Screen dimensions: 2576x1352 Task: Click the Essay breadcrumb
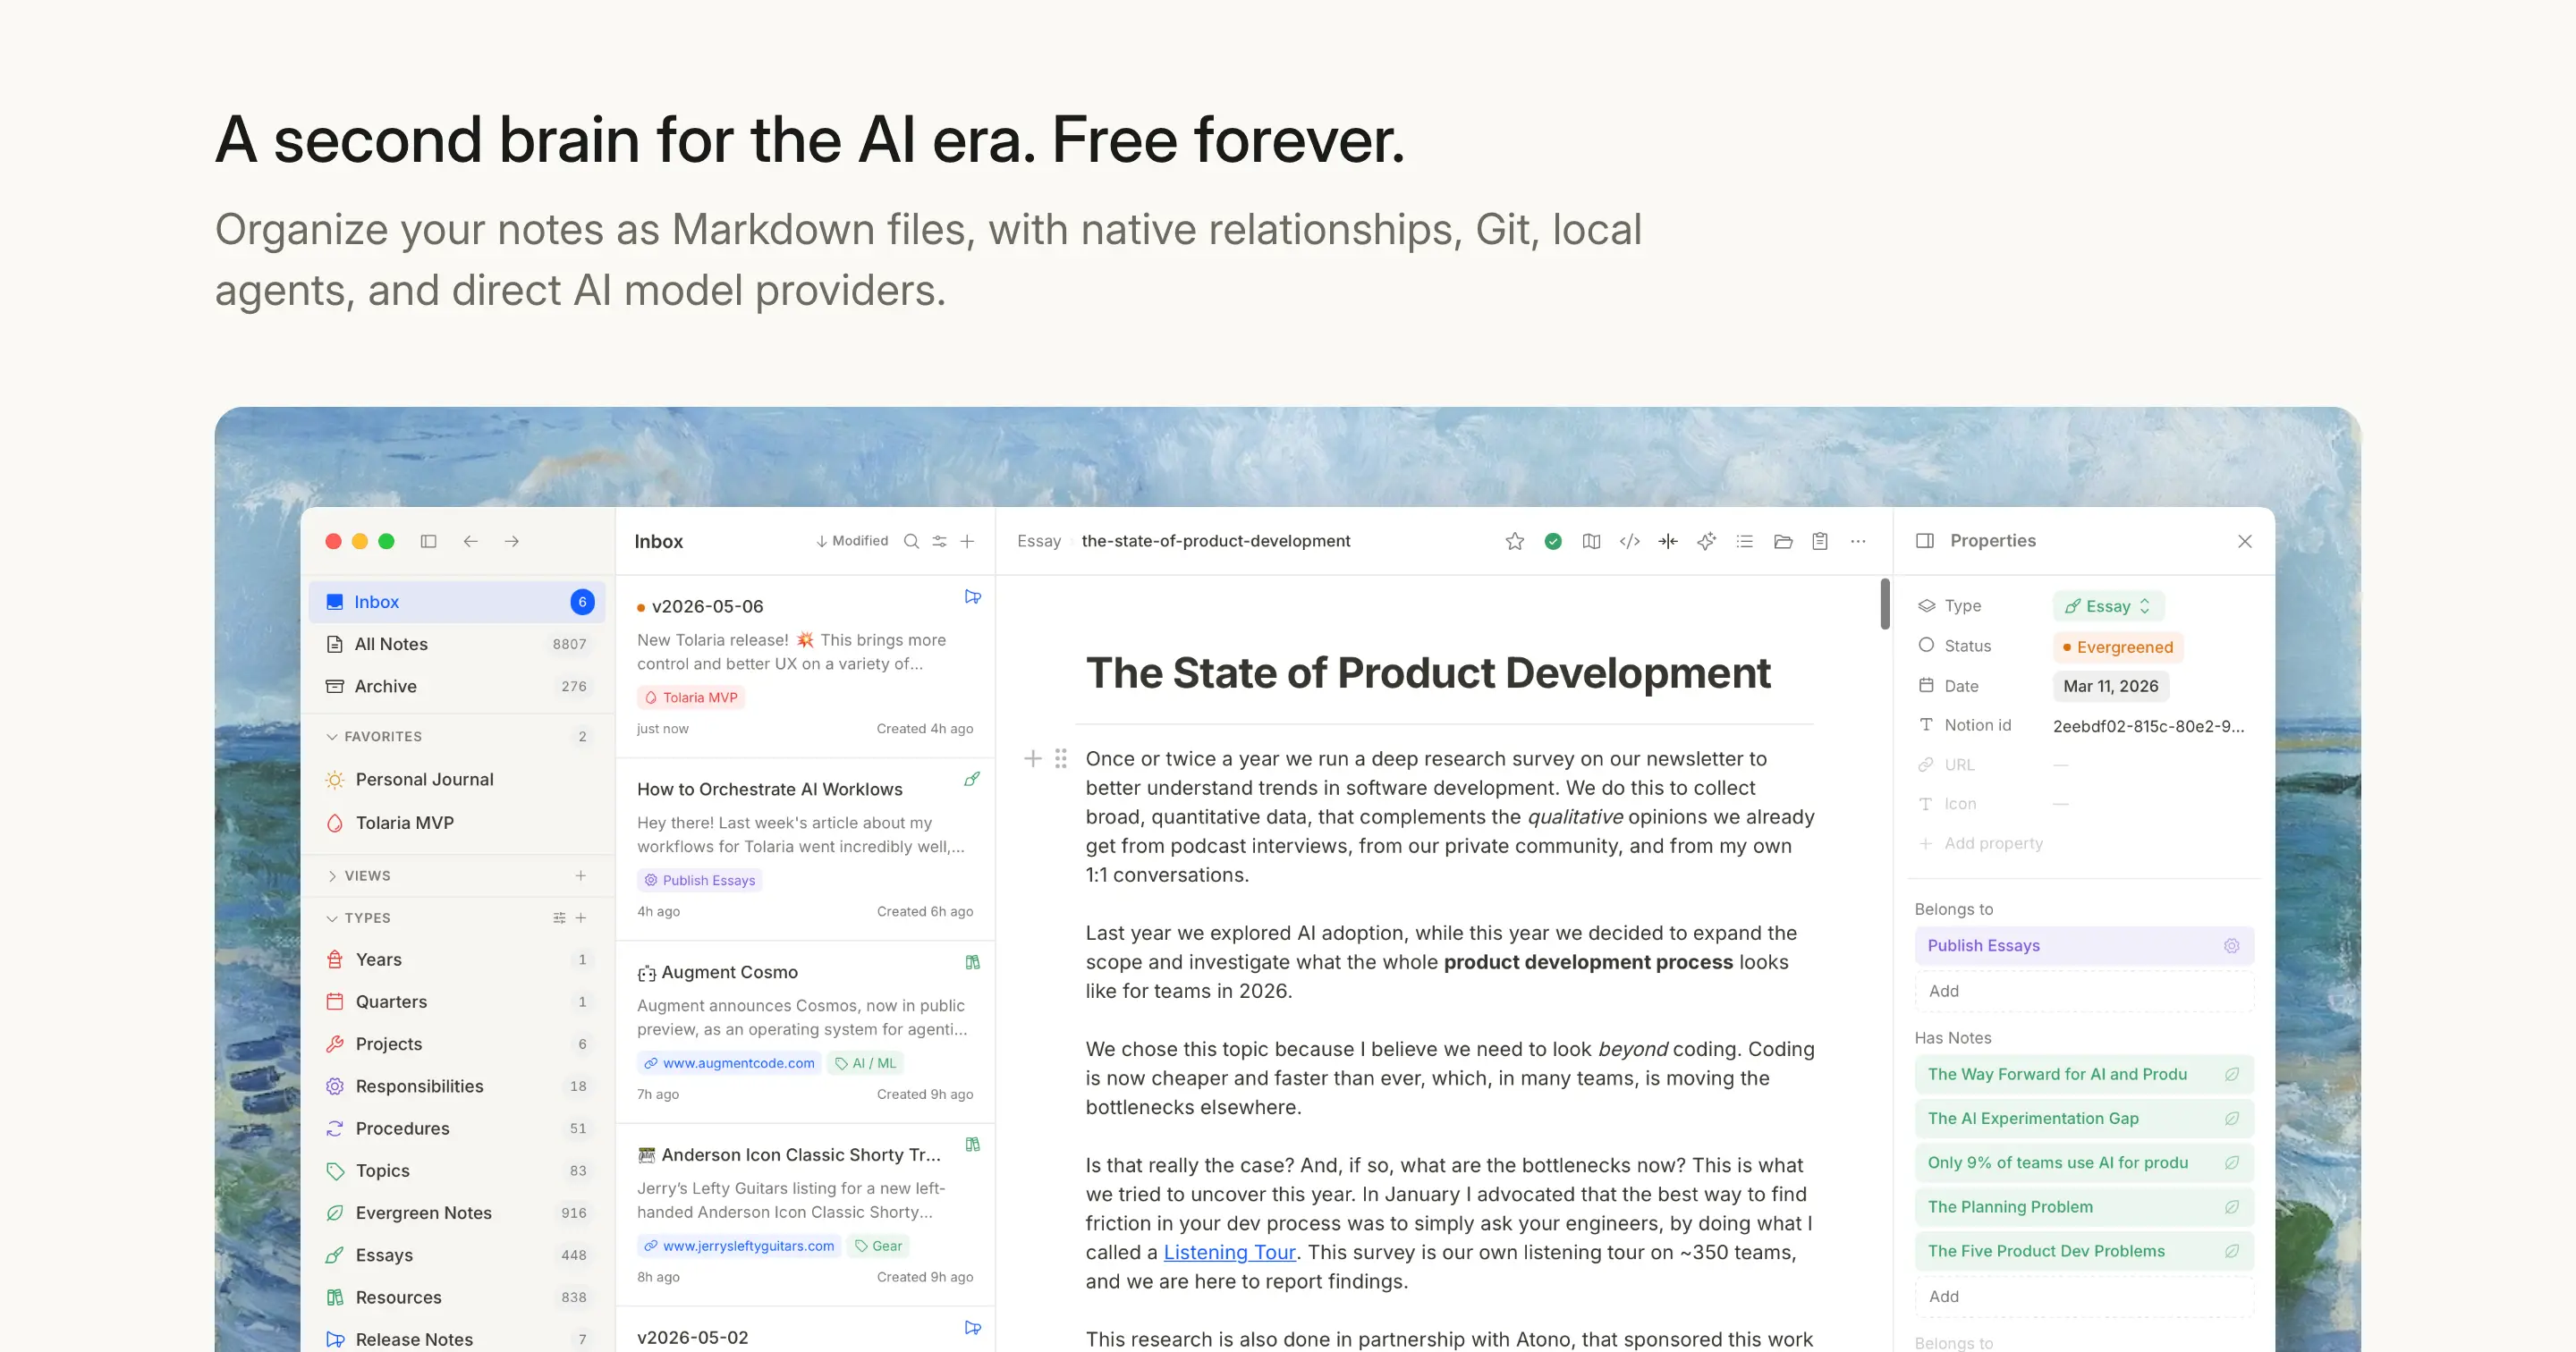1039,541
